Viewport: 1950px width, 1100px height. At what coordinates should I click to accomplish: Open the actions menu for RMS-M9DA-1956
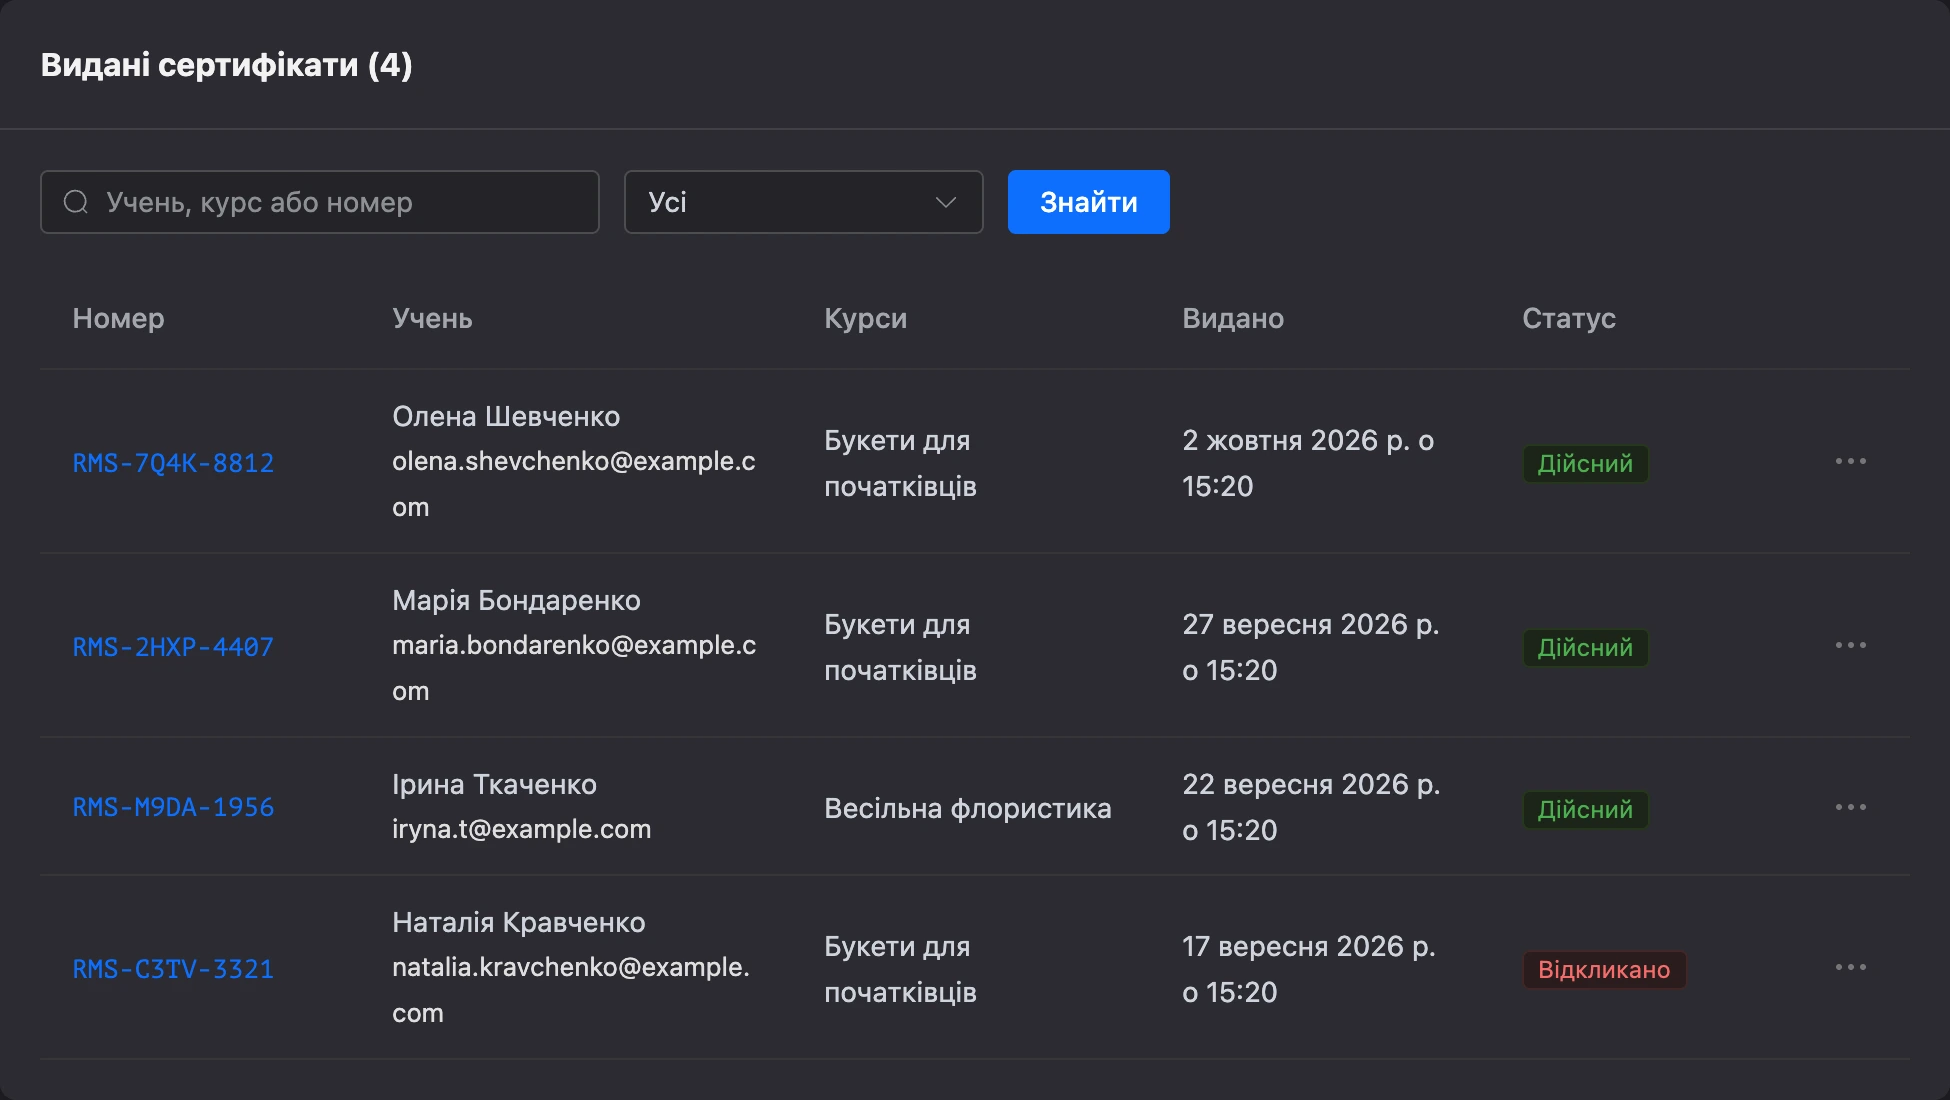tap(1850, 807)
